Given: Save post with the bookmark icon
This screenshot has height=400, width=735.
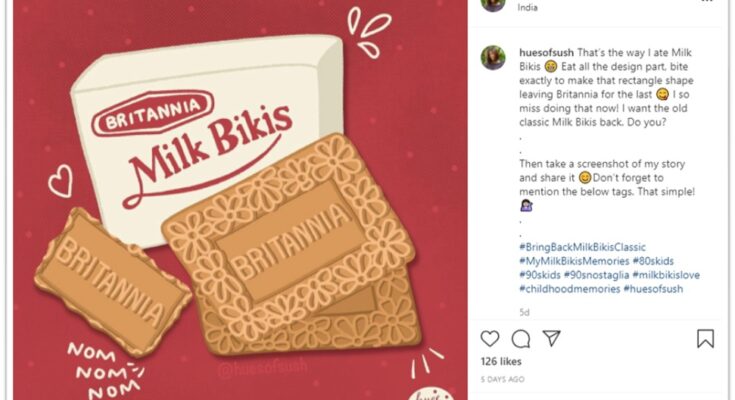Looking at the screenshot, I should pos(705,339).
